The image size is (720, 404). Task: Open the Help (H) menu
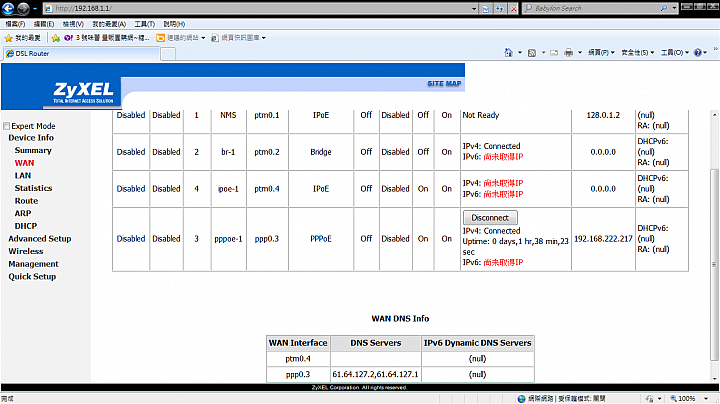pos(174,24)
